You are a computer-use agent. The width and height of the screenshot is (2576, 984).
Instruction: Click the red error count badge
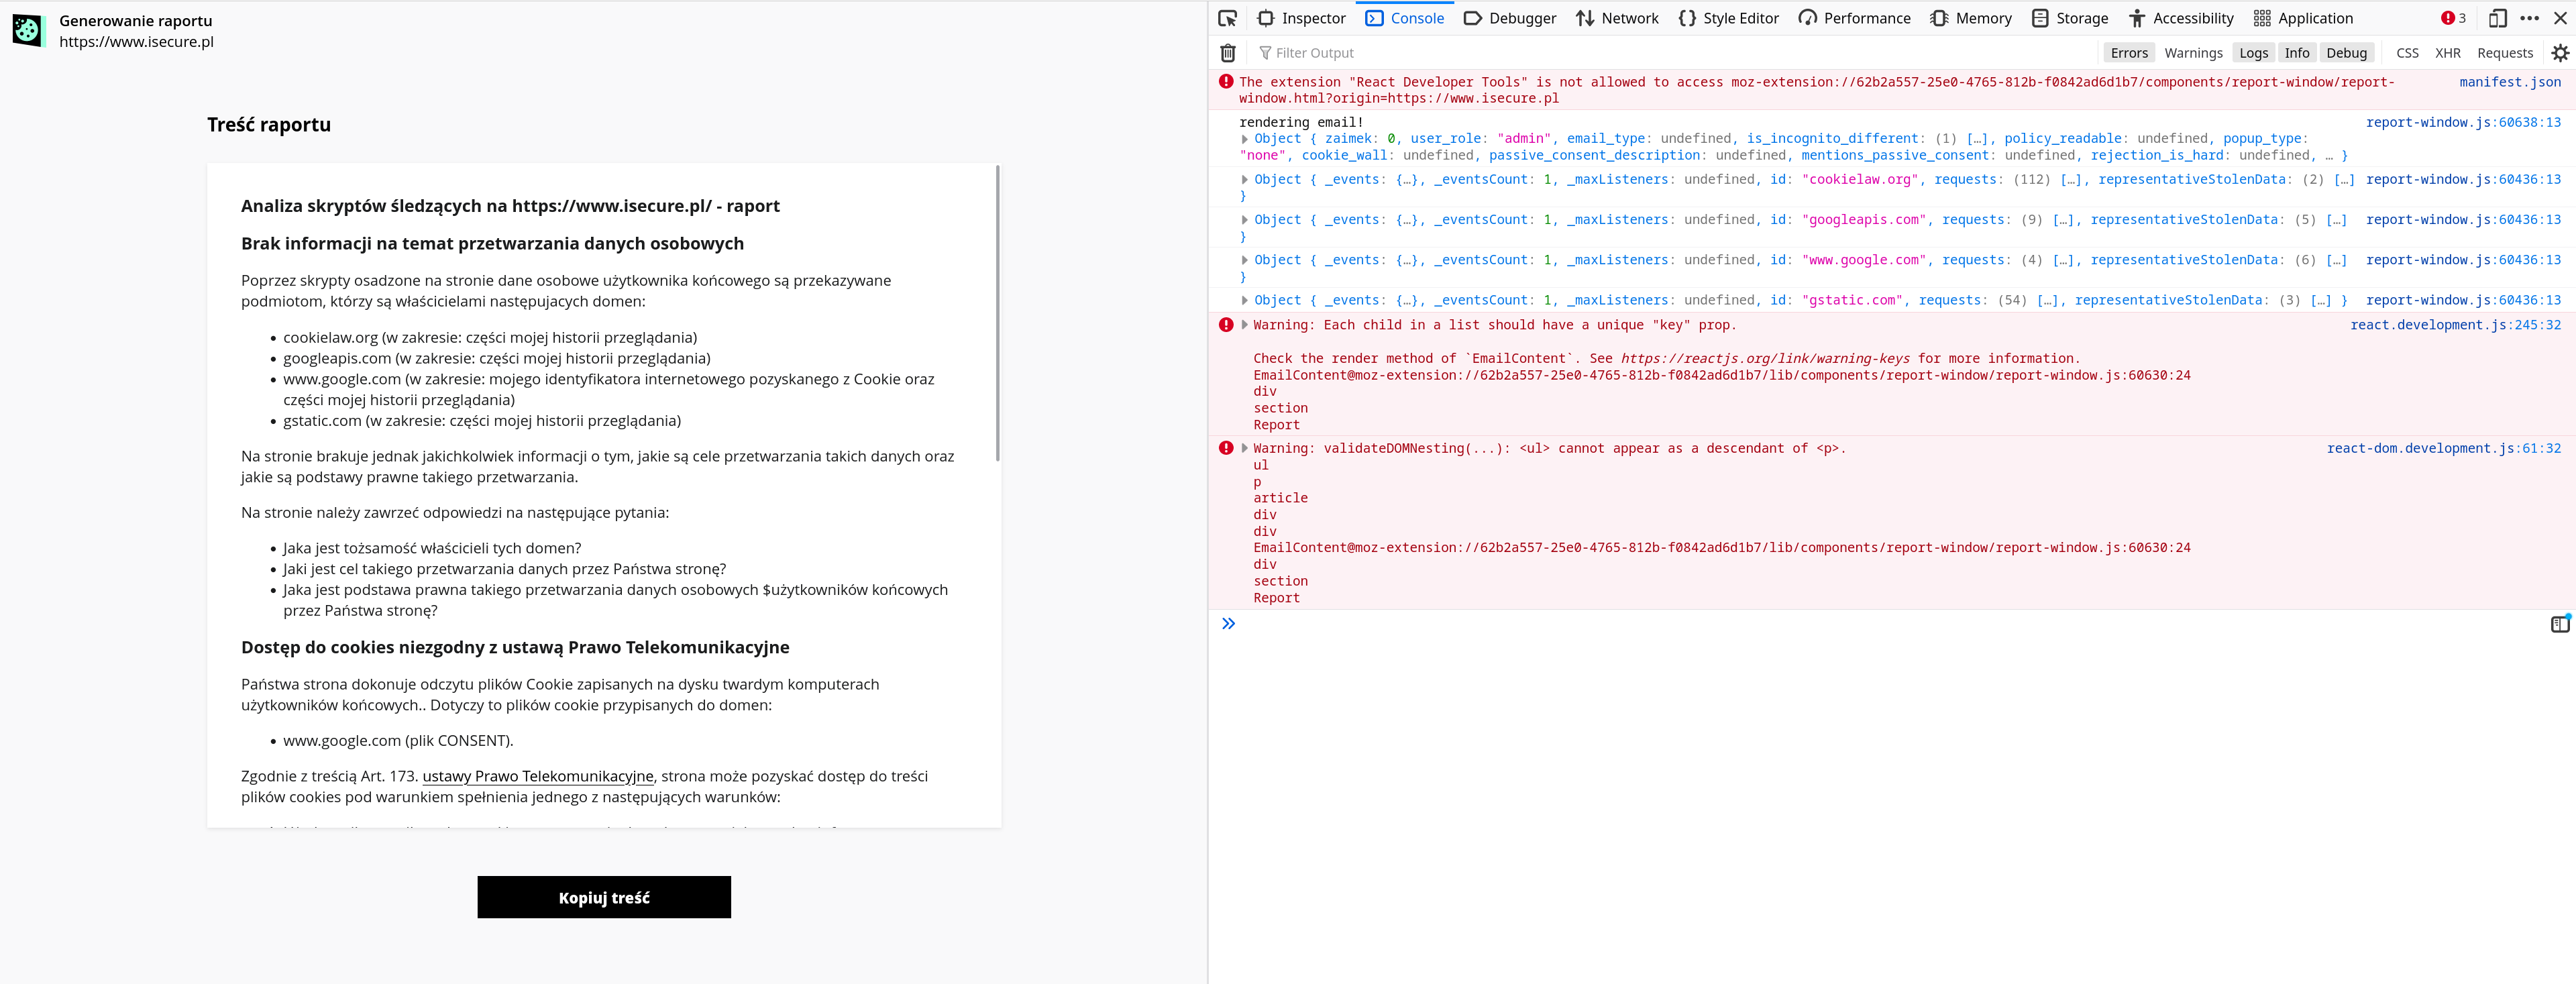[2453, 18]
